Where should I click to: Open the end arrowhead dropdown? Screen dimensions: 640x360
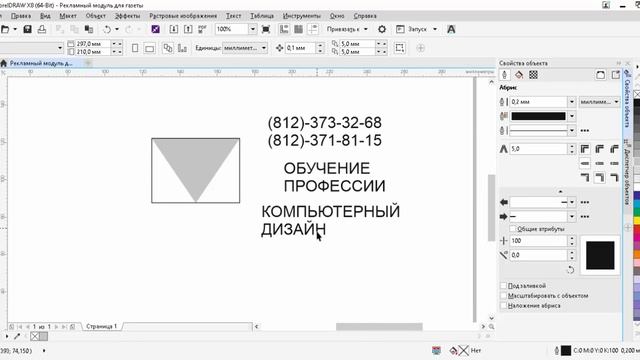571,216
